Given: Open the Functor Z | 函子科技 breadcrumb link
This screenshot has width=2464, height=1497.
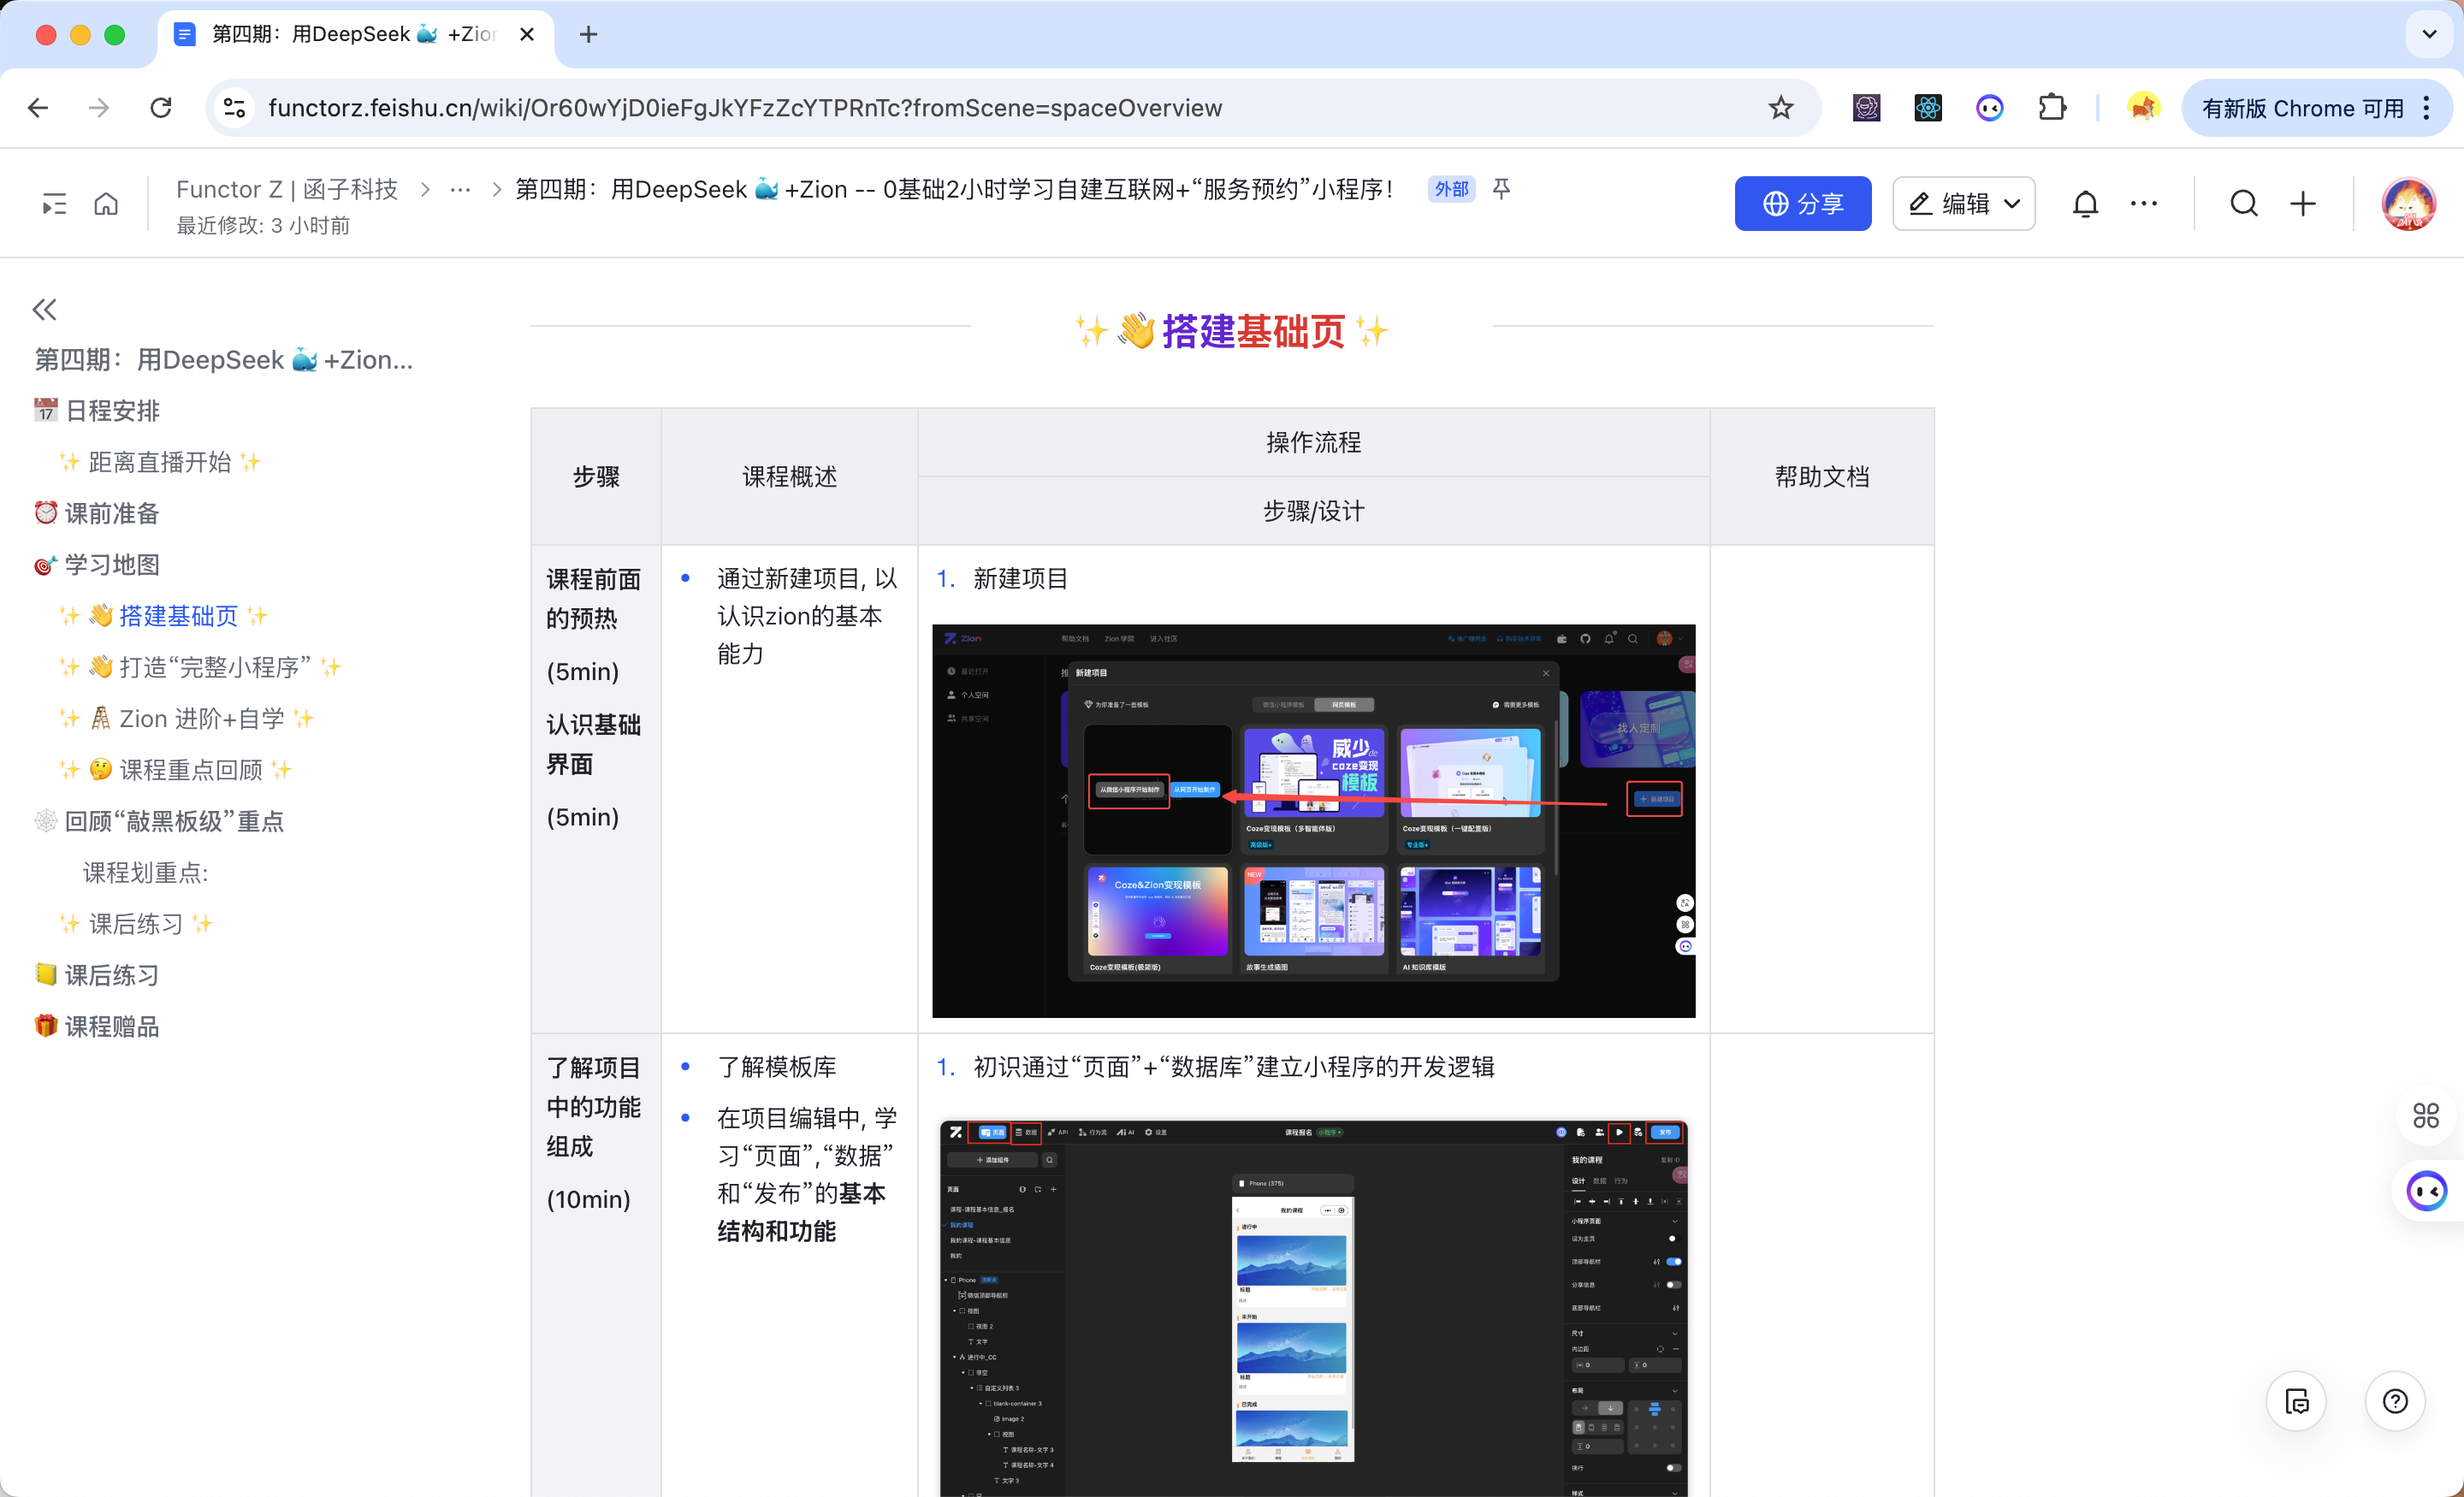Looking at the screenshot, I should pyautogui.click(x=287, y=189).
